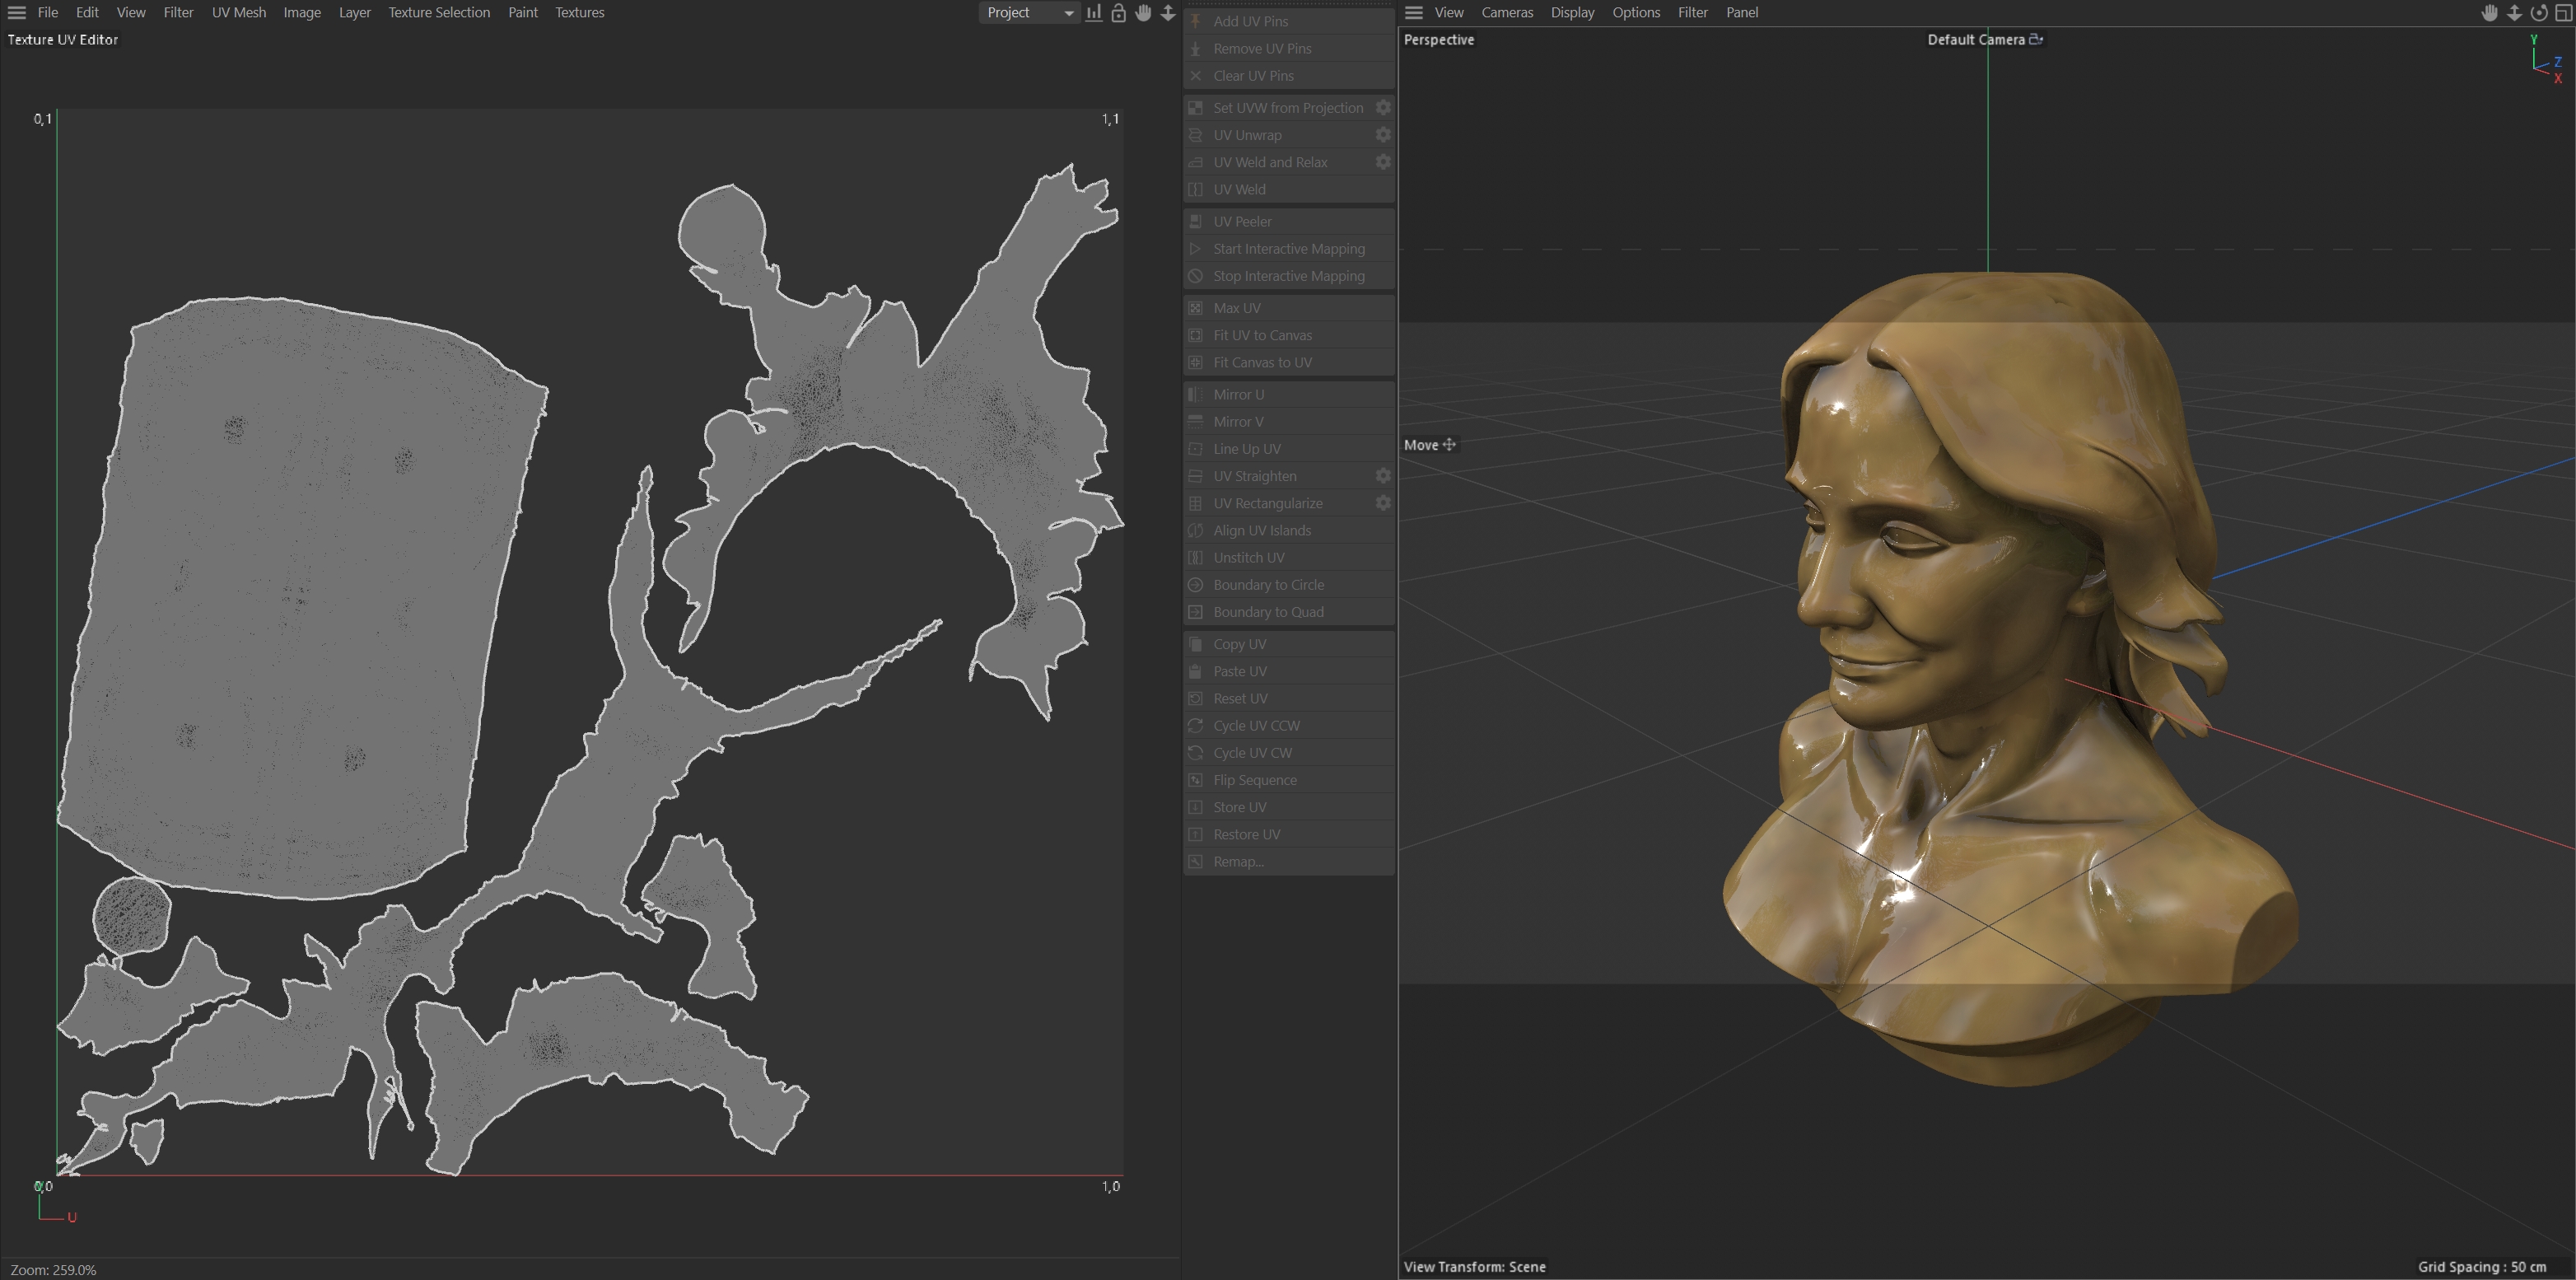The height and width of the screenshot is (1280, 2576).
Task: Open UV Unwrap settings gear
Action: pos(1383,135)
